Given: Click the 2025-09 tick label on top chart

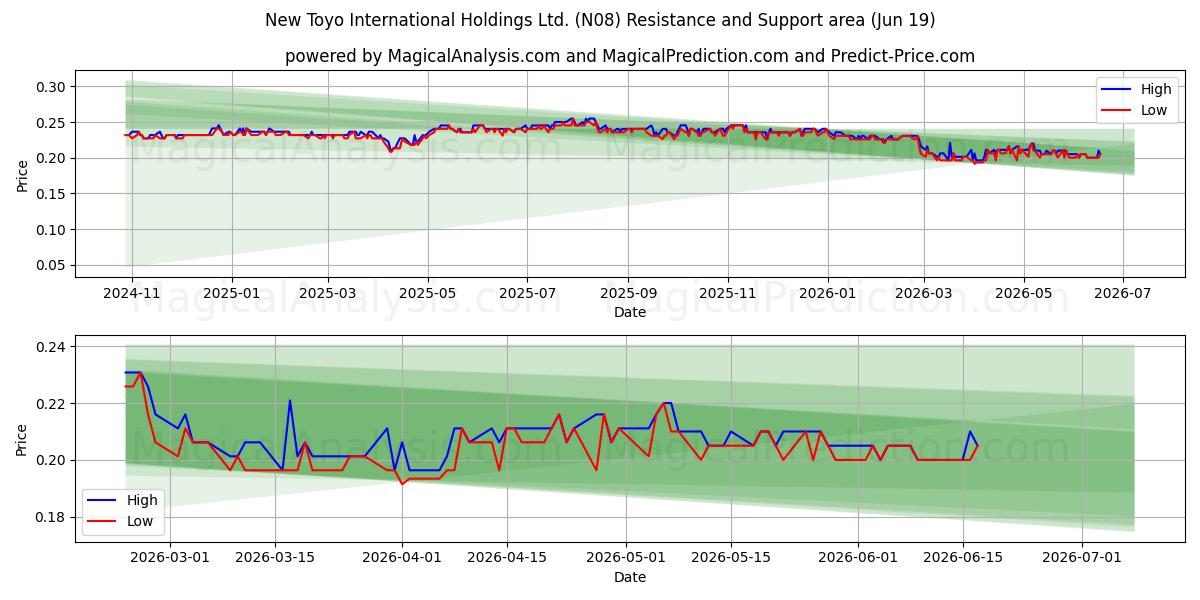Looking at the screenshot, I should pos(630,294).
